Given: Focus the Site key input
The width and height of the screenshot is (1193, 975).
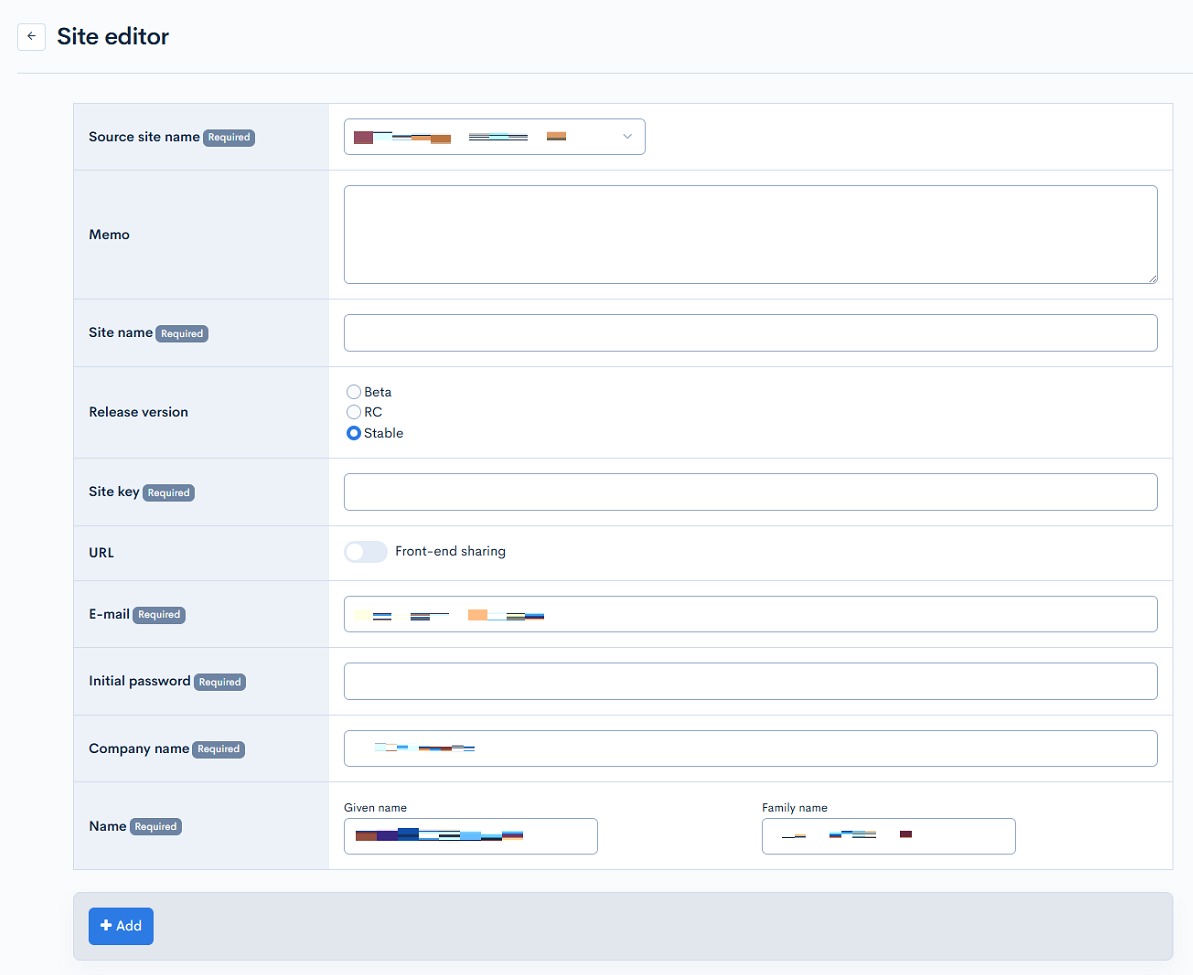Looking at the screenshot, I should pyautogui.click(x=750, y=492).
